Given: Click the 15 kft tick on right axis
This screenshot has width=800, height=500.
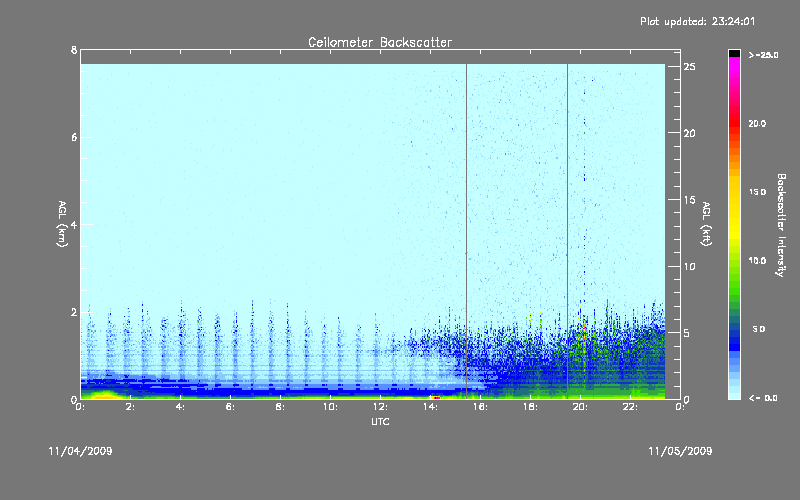Looking at the screenshot, I should (690, 200).
